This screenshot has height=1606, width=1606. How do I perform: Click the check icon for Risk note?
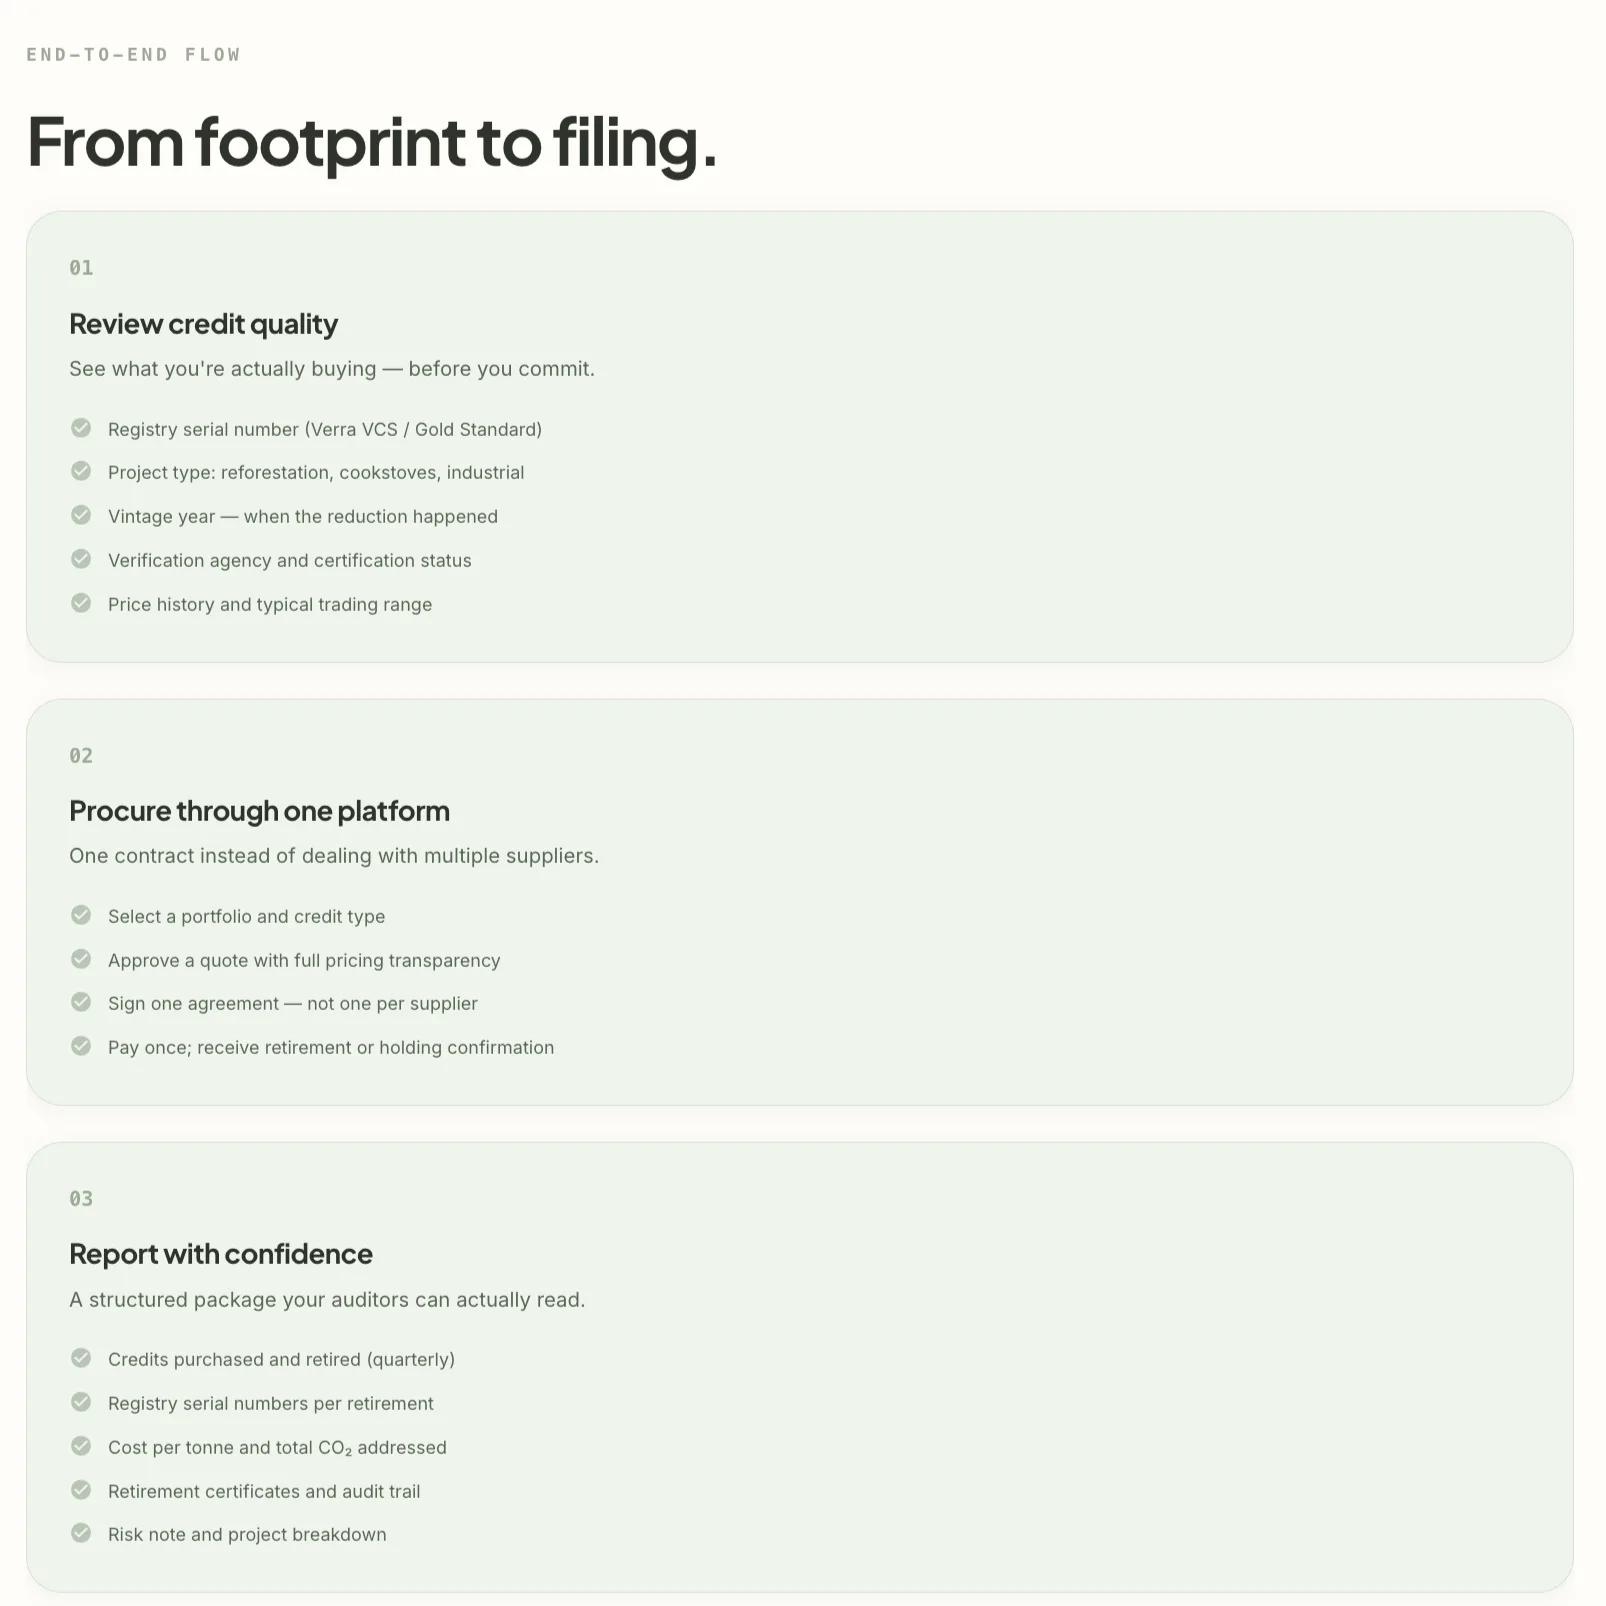point(81,1533)
